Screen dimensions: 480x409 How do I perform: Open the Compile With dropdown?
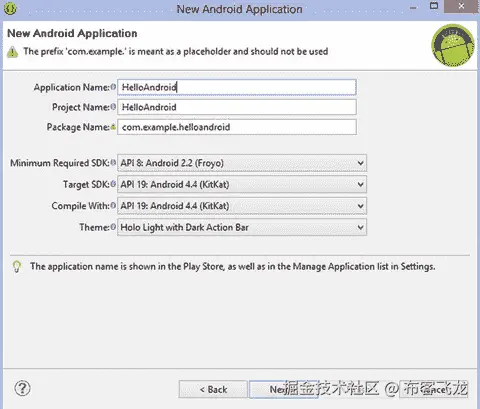coord(242,206)
